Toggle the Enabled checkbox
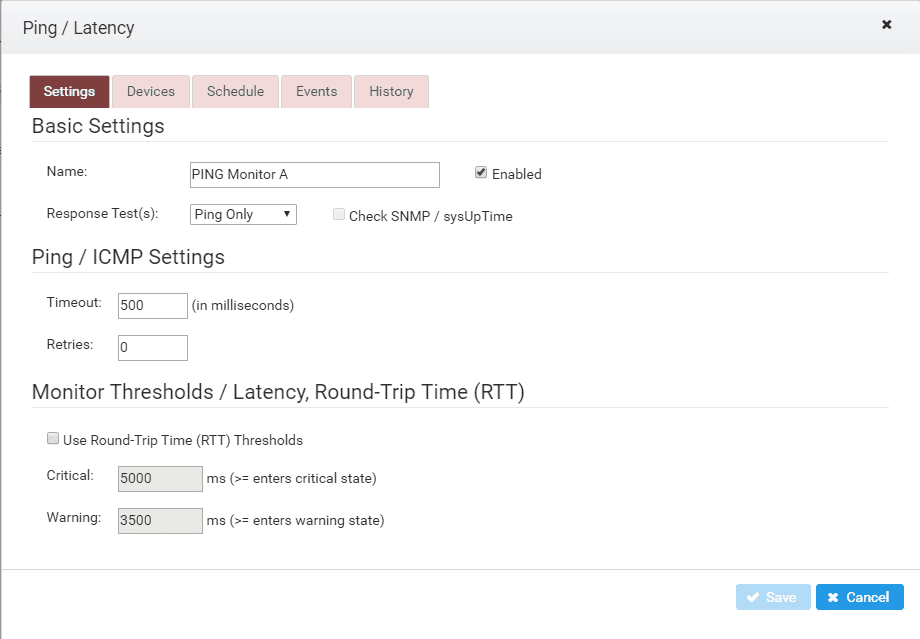This screenshot has width=920, height=639. pos(481,173)
